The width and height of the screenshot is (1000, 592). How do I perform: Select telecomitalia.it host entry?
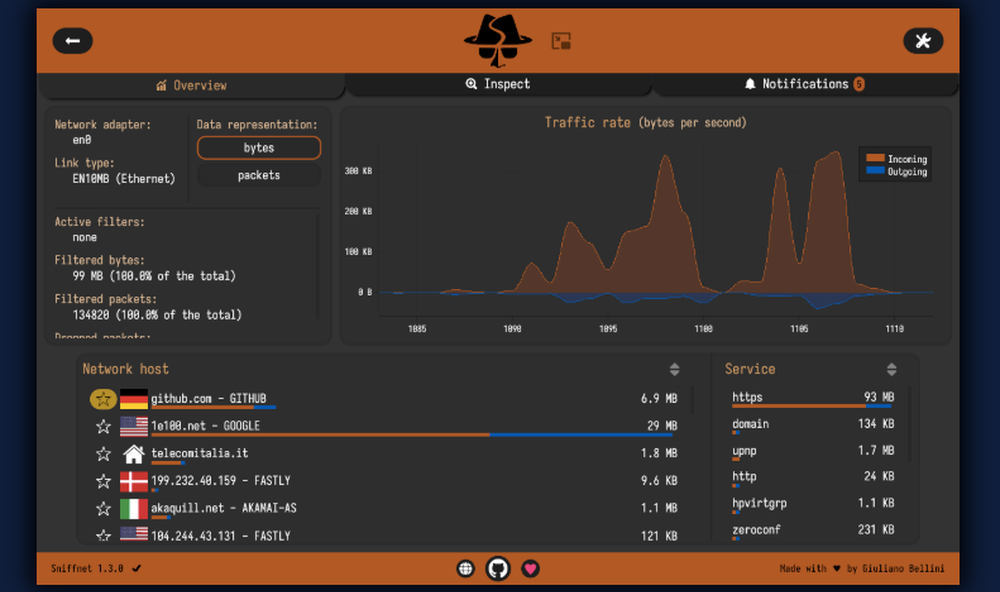[x=383, y=454]
